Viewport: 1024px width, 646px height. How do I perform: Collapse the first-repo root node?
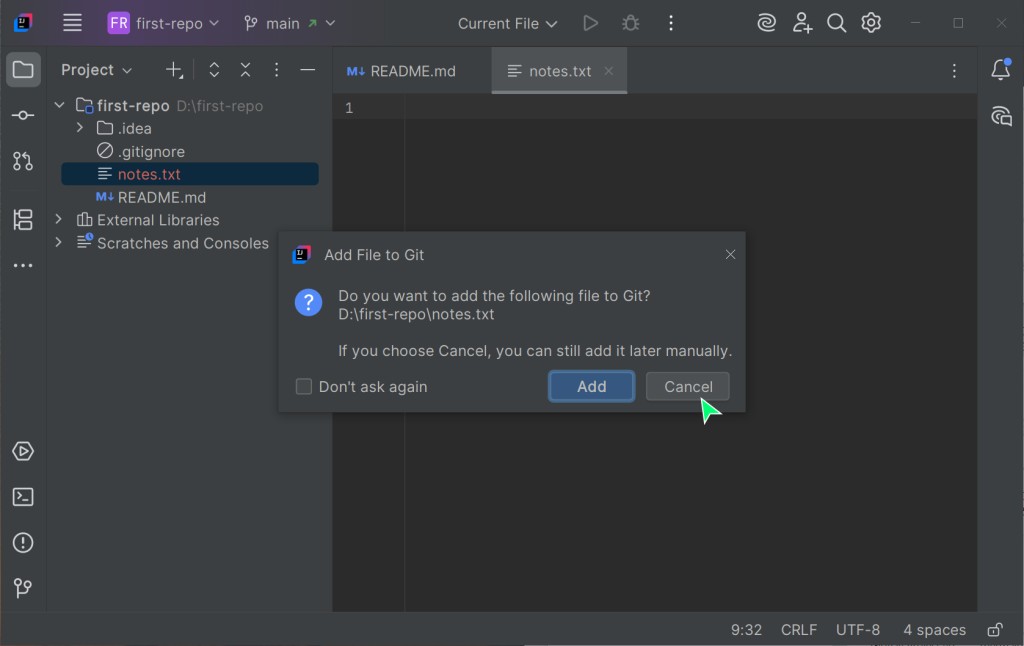pyautogui.click(x=59, y=105)
